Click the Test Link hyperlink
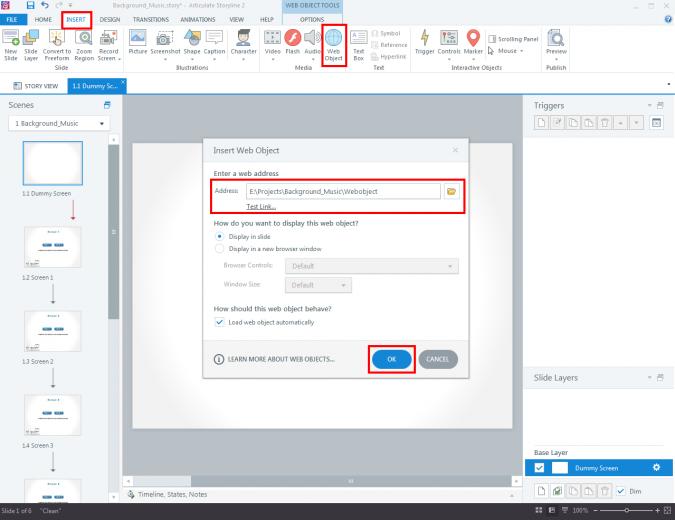 pos(261,207)
